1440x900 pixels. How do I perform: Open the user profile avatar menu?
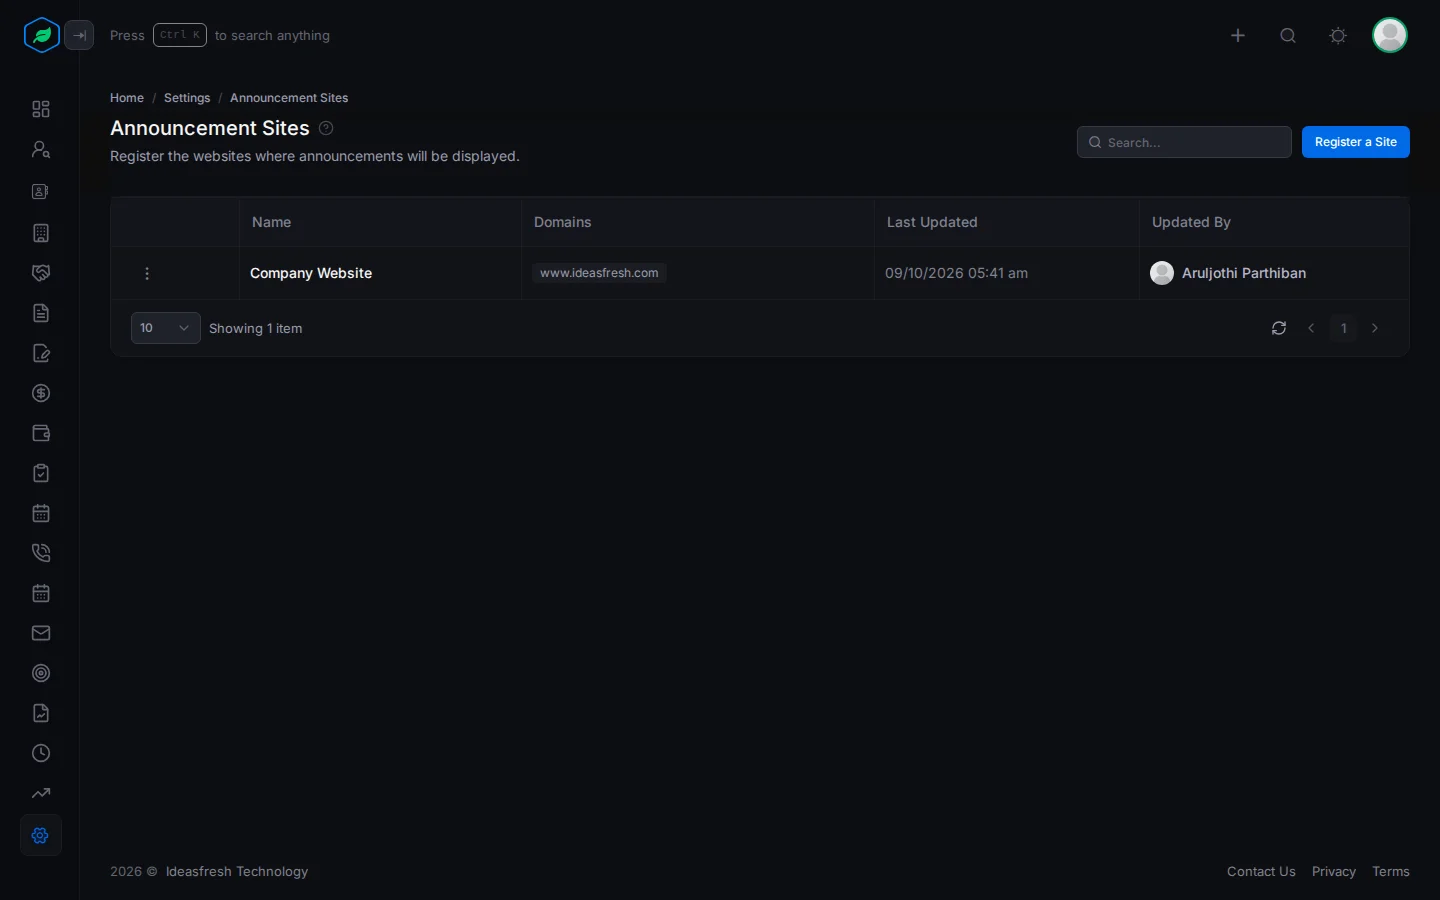click(1390, 35)
